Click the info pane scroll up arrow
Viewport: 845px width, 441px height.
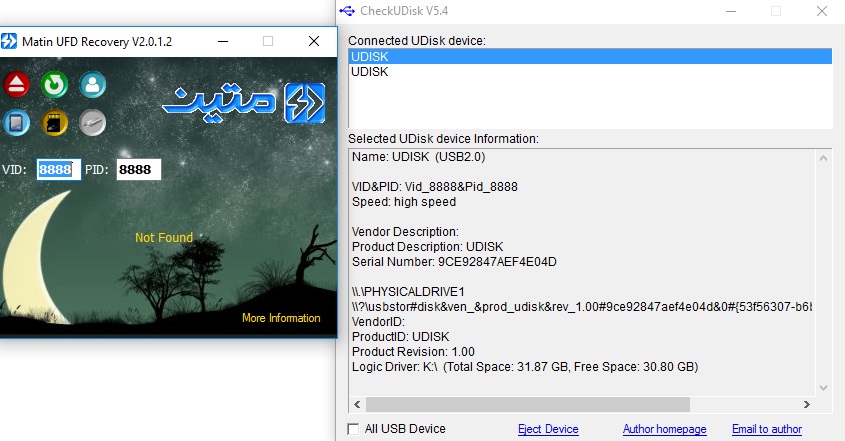coord(823,158)
